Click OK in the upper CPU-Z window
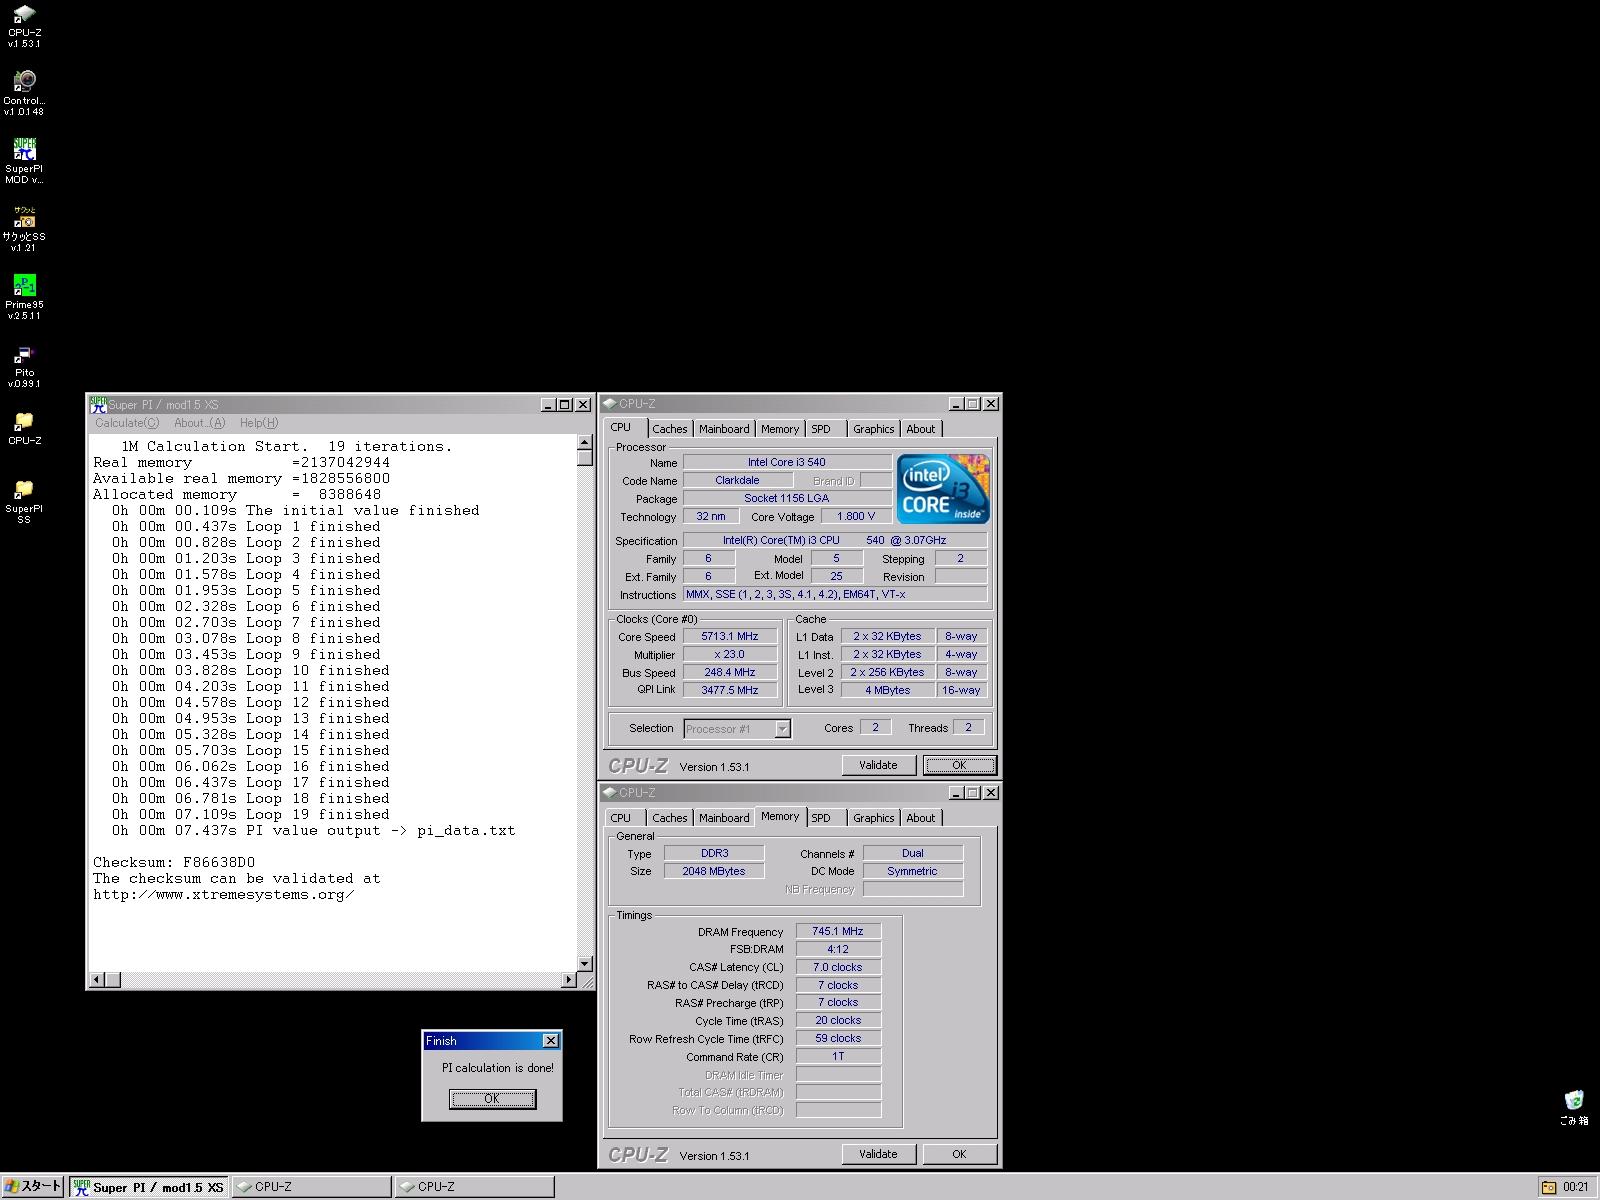 click(959, 765)
